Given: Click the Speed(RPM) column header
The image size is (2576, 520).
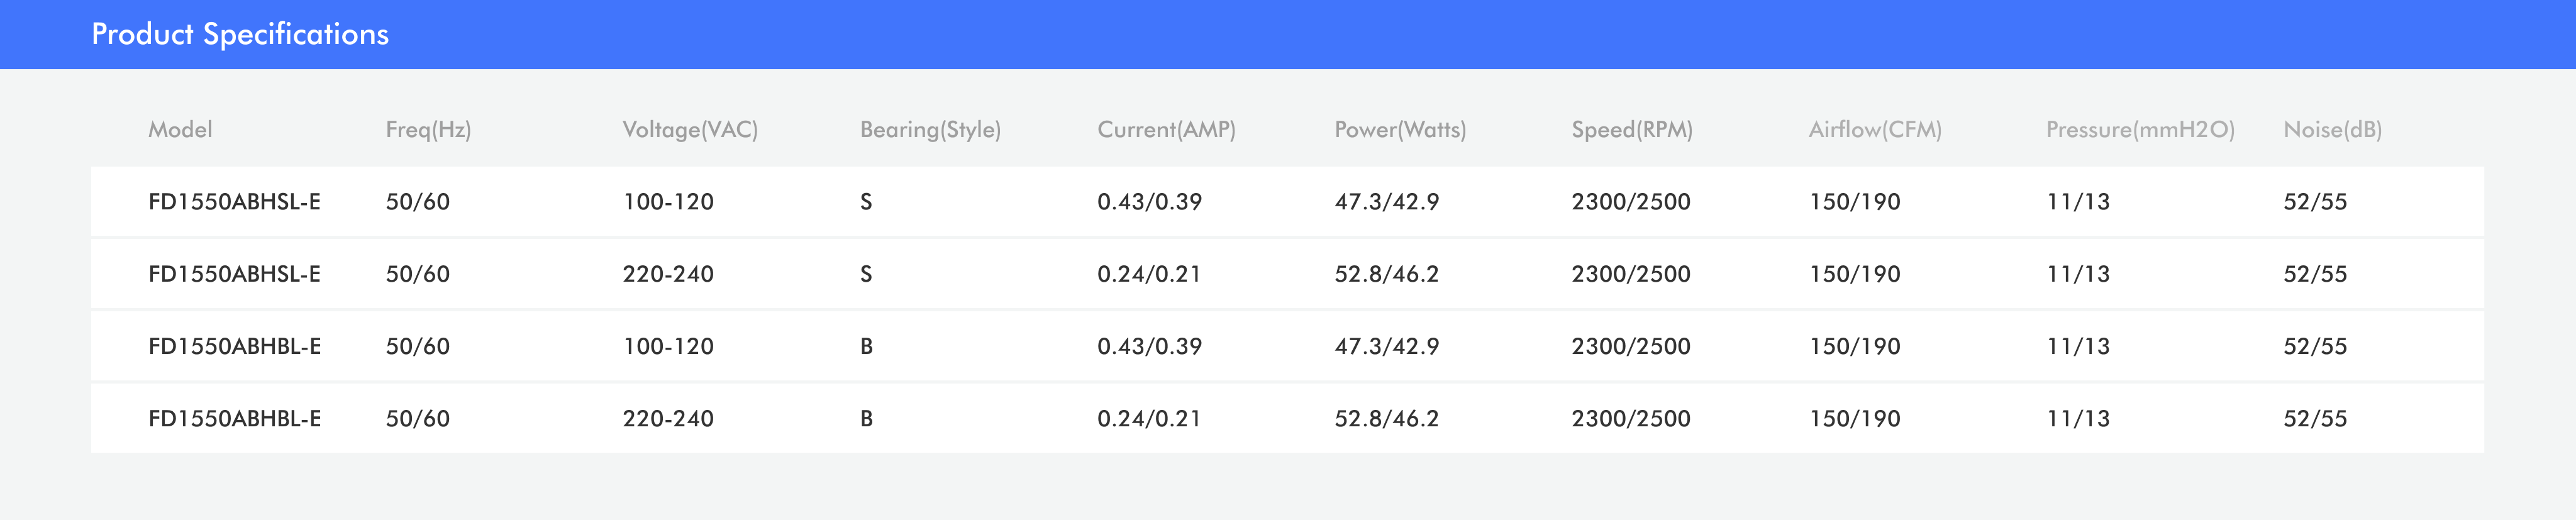Looking at the screenshot, I should [x=1632, y=130].
